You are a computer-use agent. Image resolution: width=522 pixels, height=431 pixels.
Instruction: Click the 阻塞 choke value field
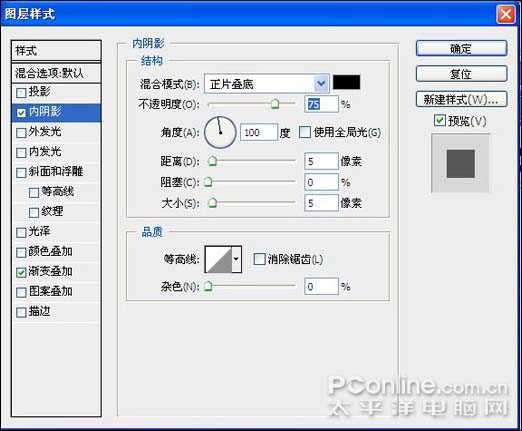pos(321,182)
